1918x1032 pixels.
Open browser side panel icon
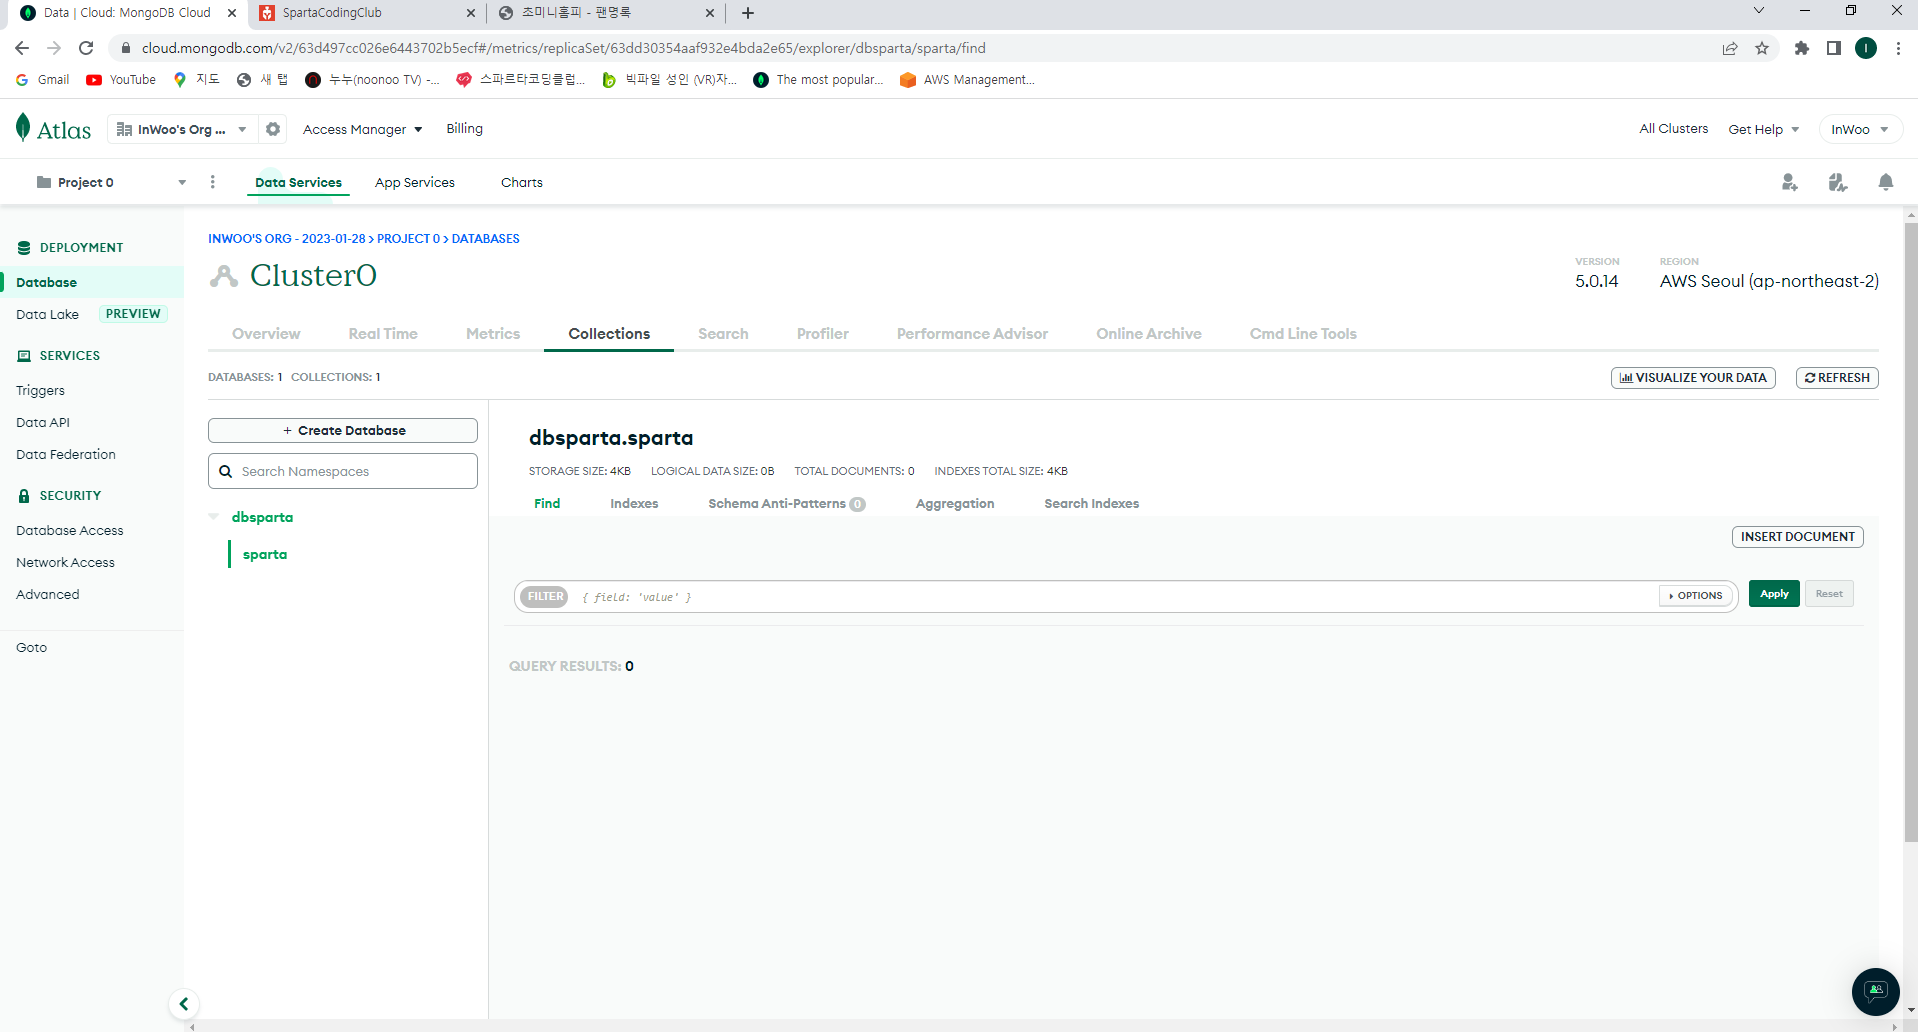pos(1834,48)
